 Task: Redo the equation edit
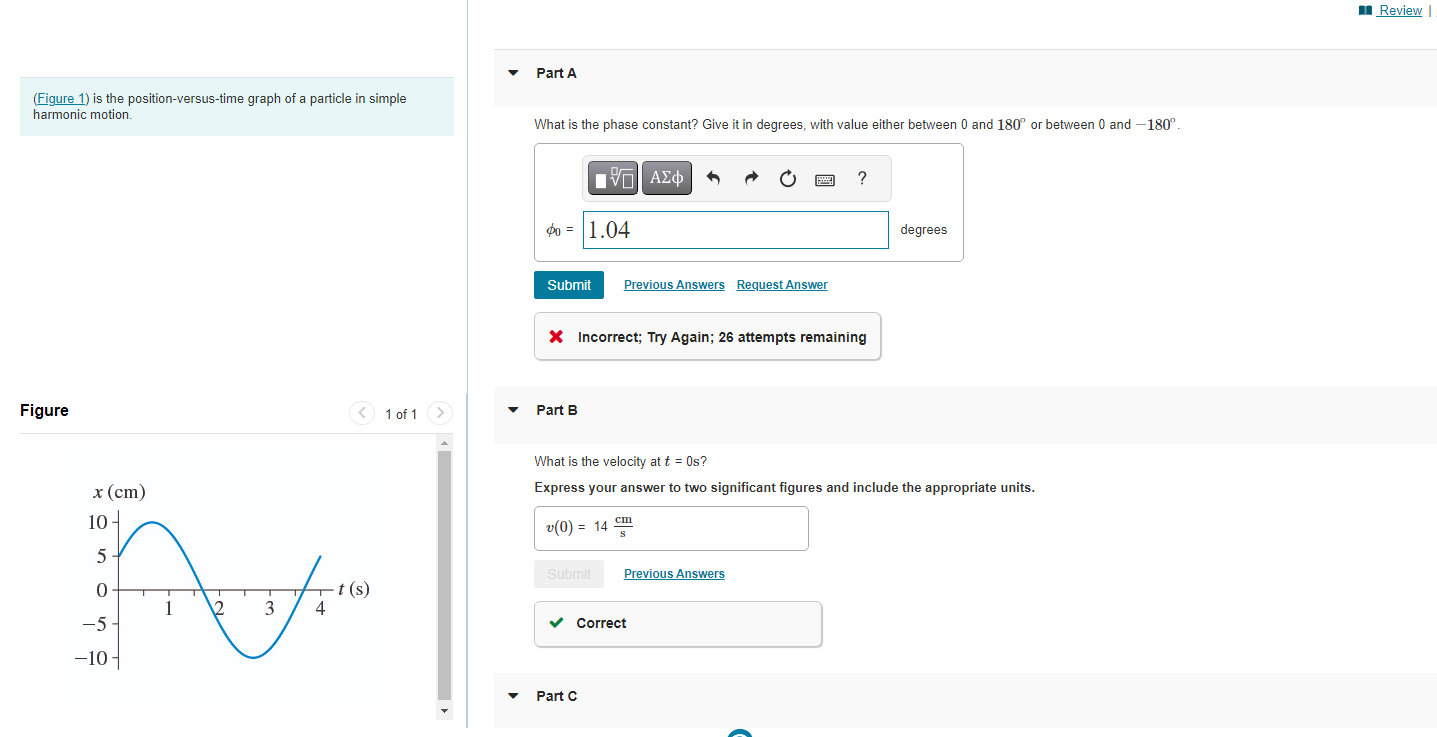tap(750, 178)
